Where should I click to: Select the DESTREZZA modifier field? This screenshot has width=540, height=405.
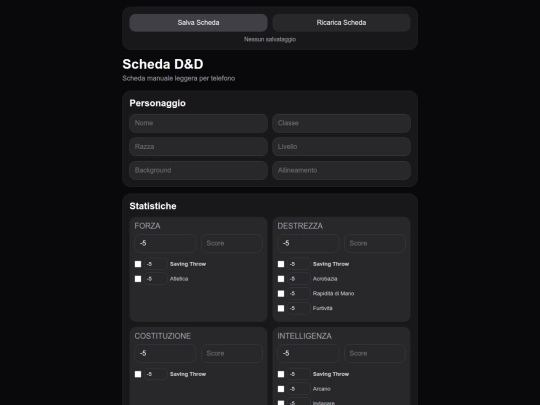coord(308,243)
